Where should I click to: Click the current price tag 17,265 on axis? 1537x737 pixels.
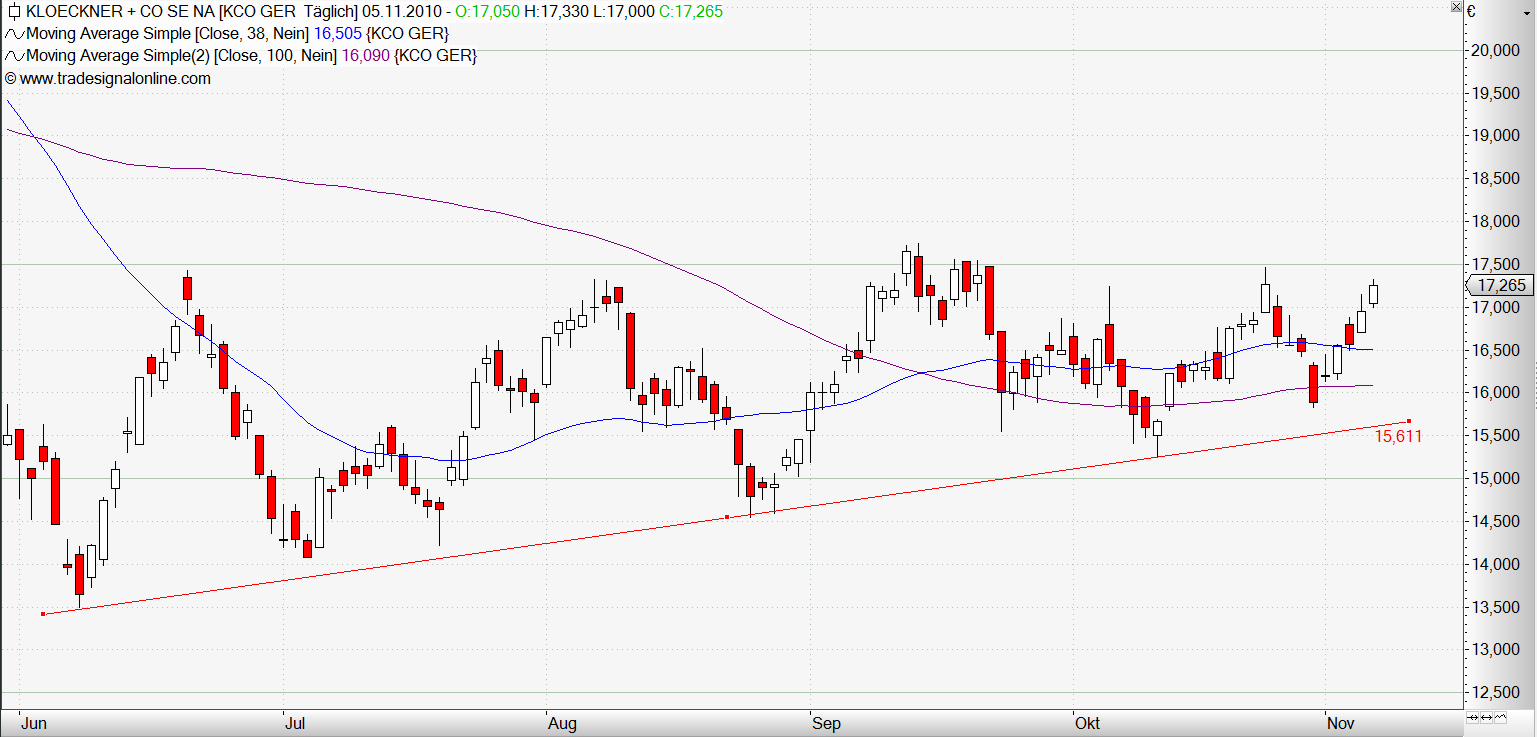pyautogui.click(x=1500, y=285)
